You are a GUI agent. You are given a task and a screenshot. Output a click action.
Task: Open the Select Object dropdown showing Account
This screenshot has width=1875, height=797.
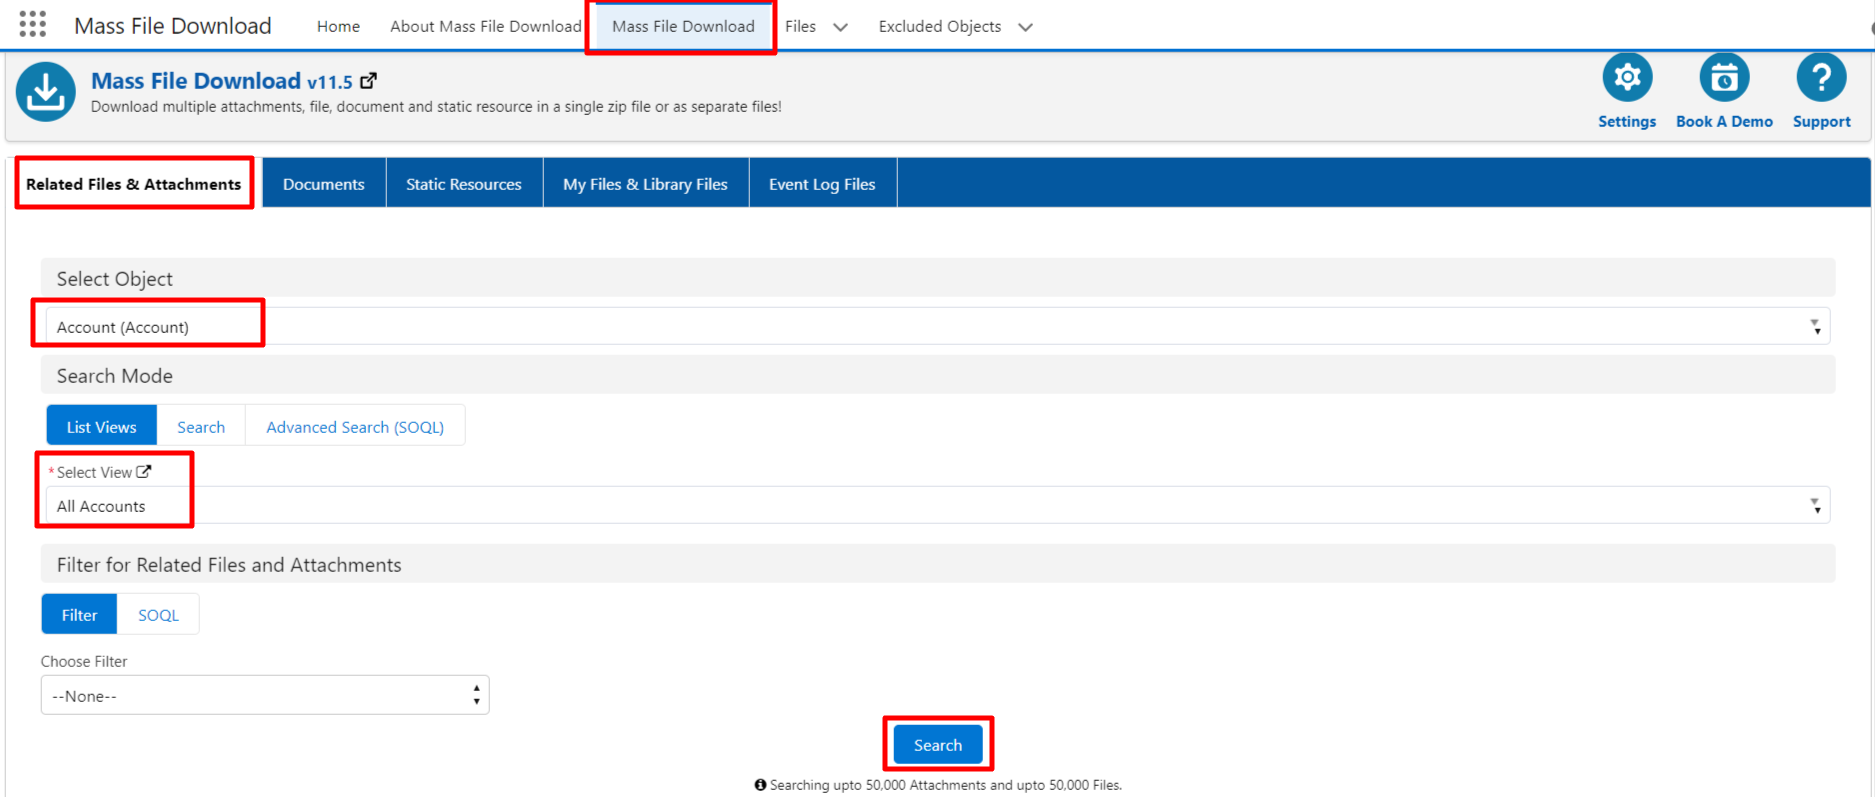937,327
